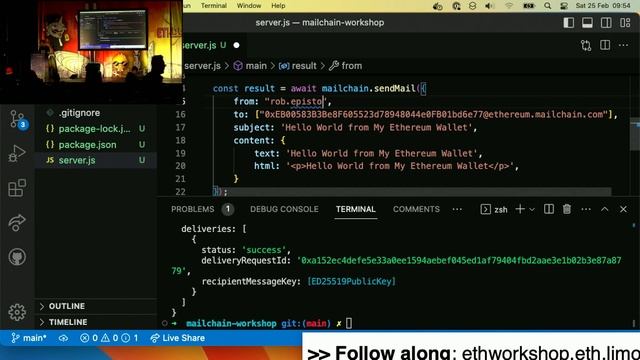Click the unsaved dot on server.js tab
The image size is (640, 360).
(236, 45)
